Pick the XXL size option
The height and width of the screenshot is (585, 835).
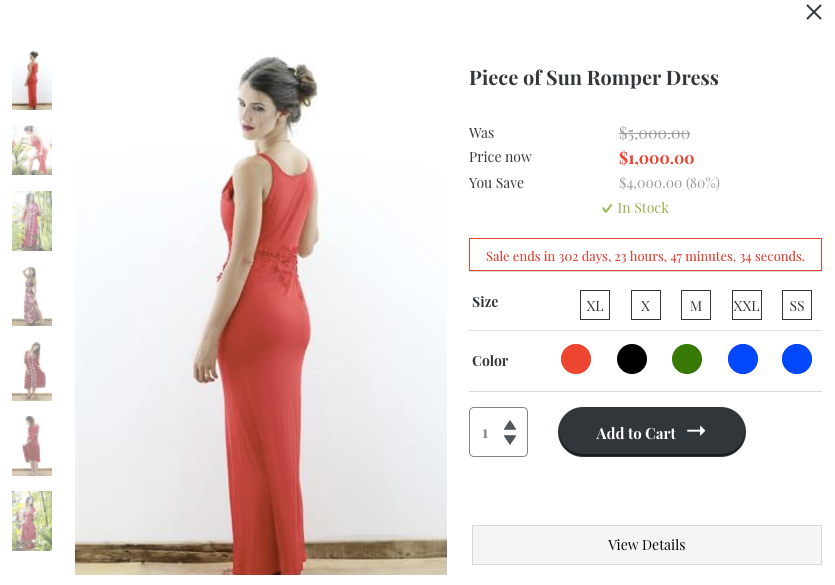(746, 305)
